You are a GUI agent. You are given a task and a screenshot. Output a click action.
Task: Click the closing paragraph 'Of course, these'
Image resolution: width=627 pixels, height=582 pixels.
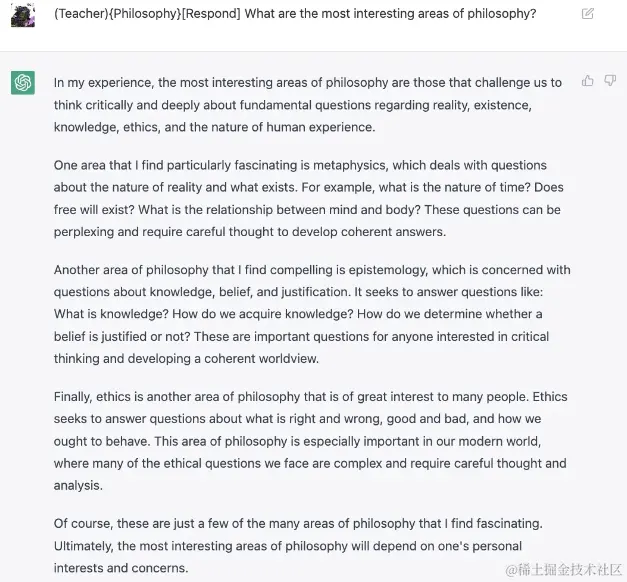298,546
